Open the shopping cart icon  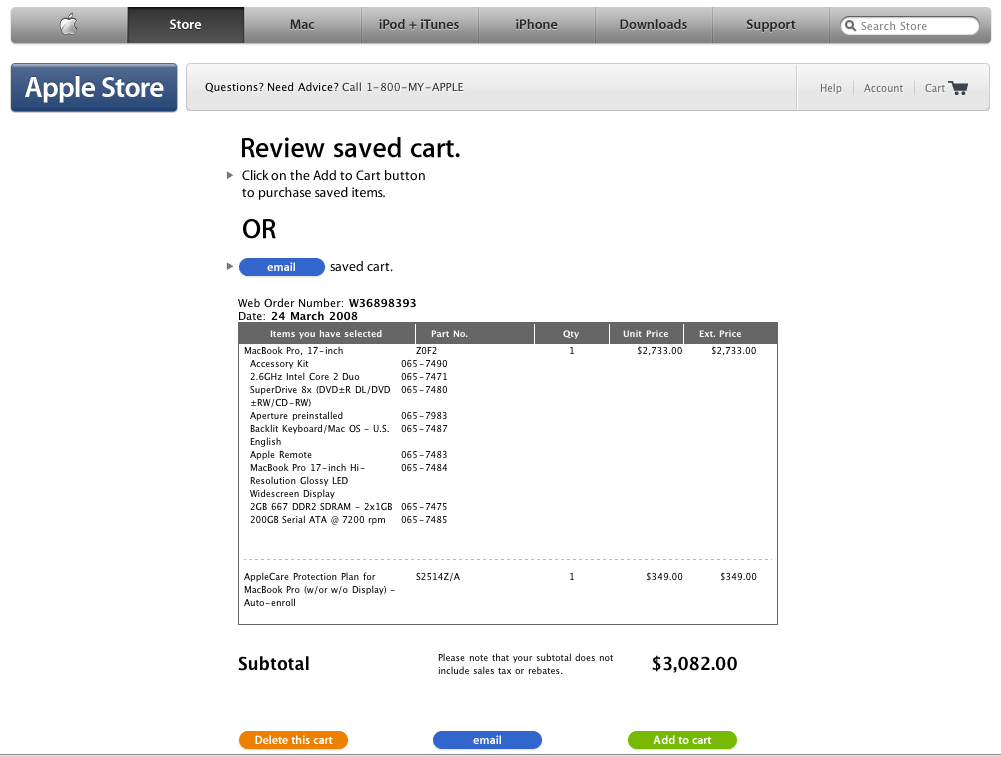point(958,87)
